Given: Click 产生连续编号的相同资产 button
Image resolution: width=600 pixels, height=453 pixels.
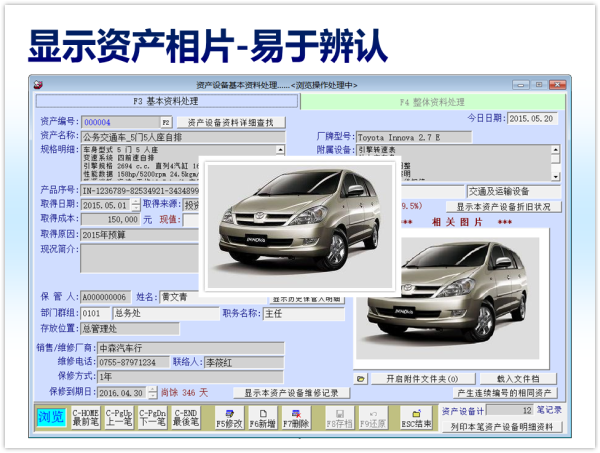Looking at the screenshot, I should coord(505,393).
